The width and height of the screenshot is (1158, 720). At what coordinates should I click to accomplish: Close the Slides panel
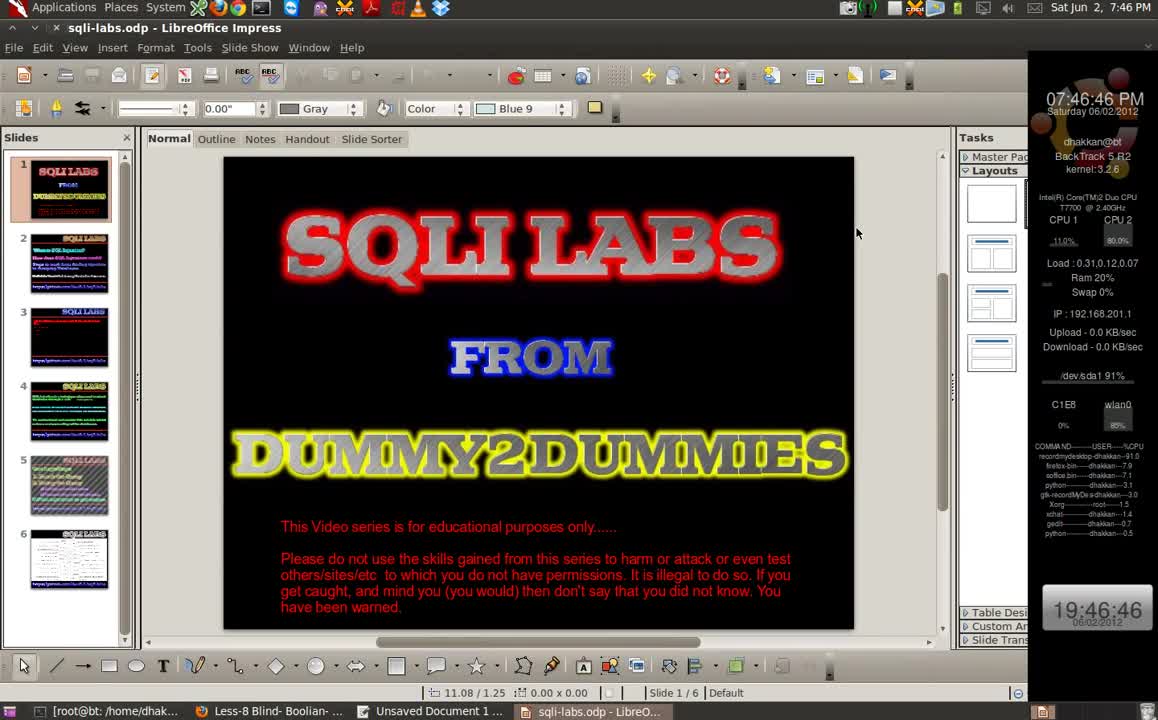click(126, 137)
